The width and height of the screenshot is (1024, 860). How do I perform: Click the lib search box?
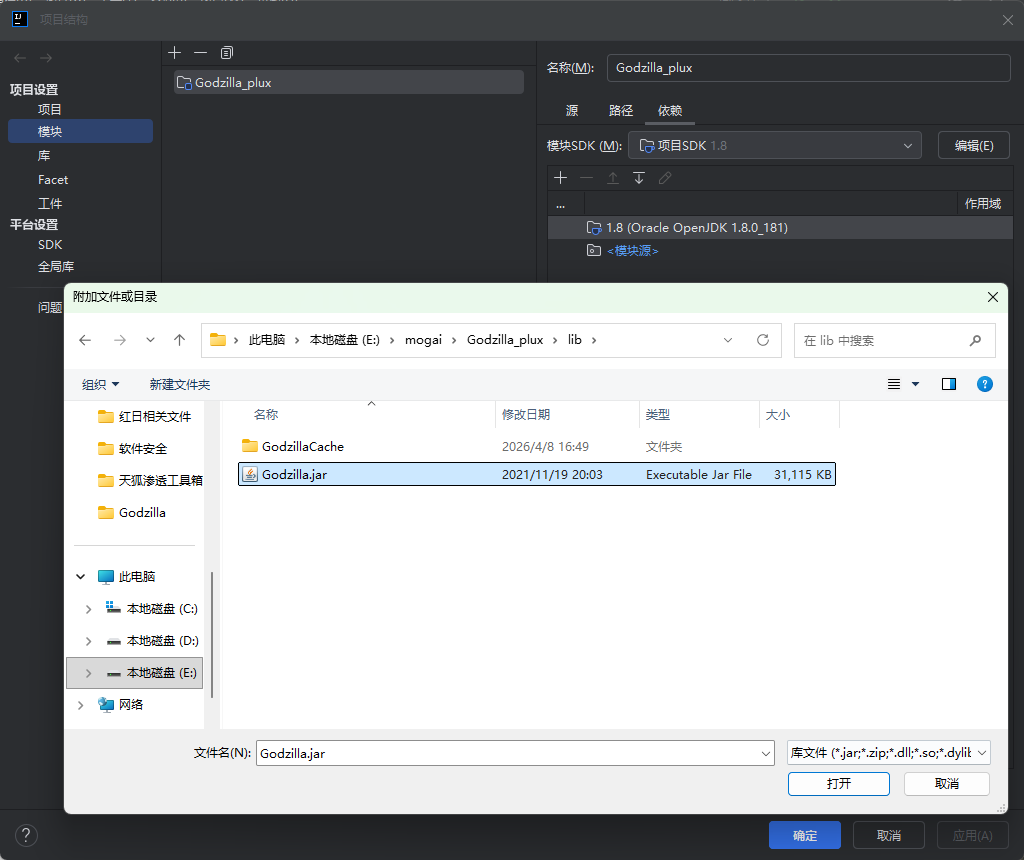tap(894, 340)
